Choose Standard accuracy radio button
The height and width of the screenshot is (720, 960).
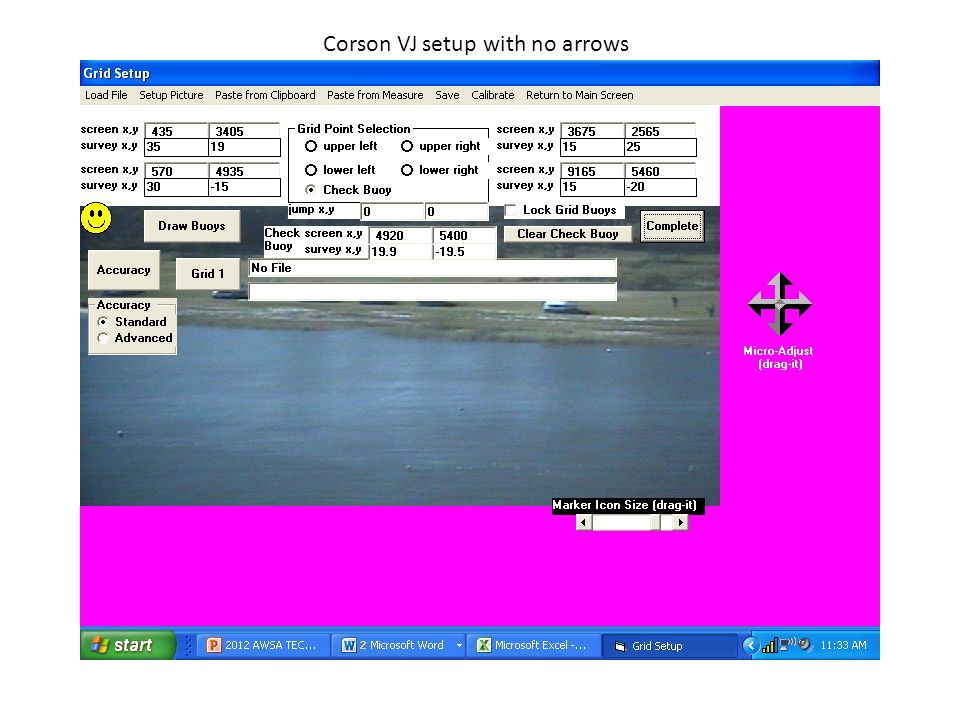[x=103, y=321]
